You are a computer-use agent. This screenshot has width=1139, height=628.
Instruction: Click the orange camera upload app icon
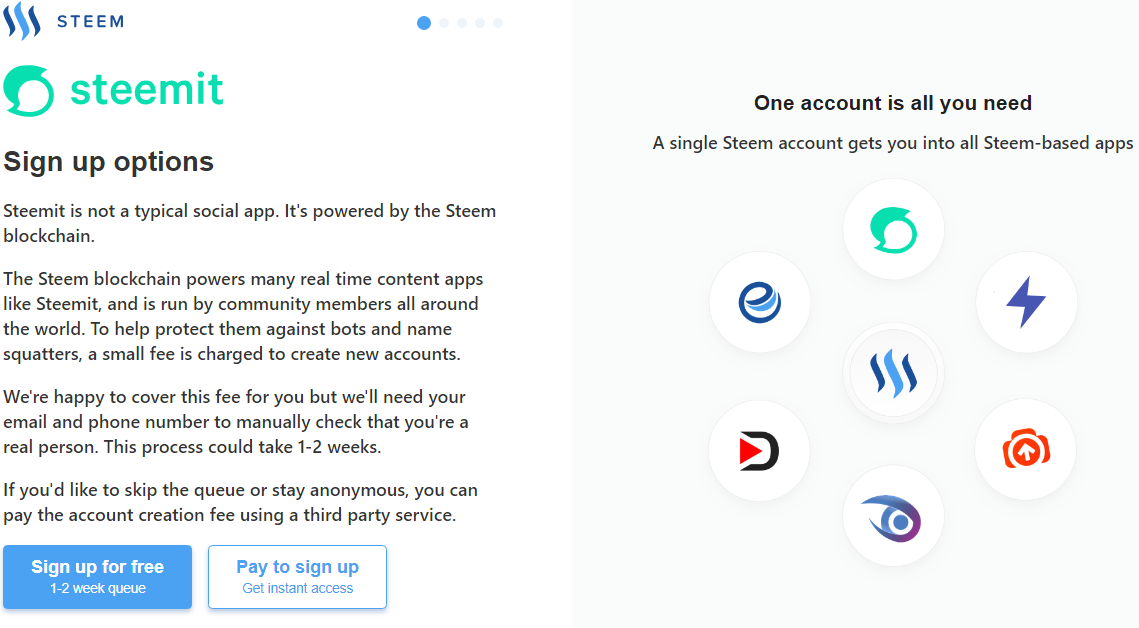click(1026, 450)
